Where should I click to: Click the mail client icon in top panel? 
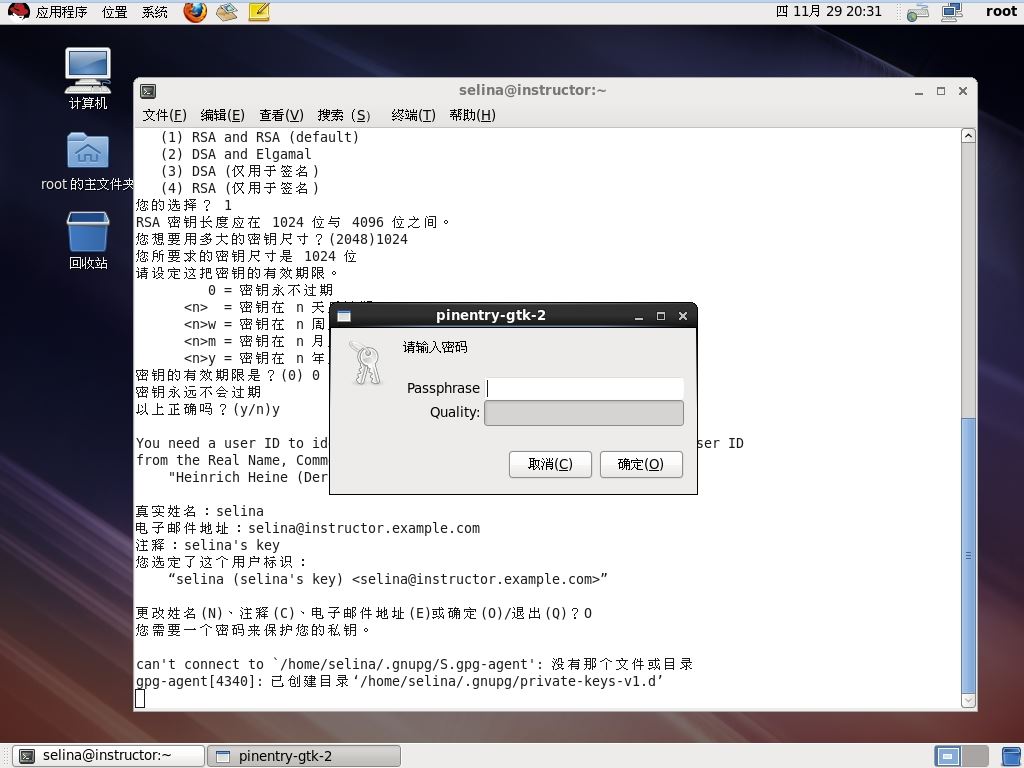point(227,12)
